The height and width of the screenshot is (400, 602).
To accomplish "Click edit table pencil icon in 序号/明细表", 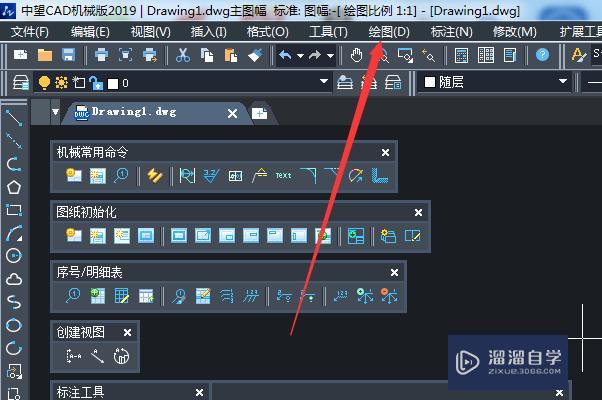I will (x=203, y=296).
